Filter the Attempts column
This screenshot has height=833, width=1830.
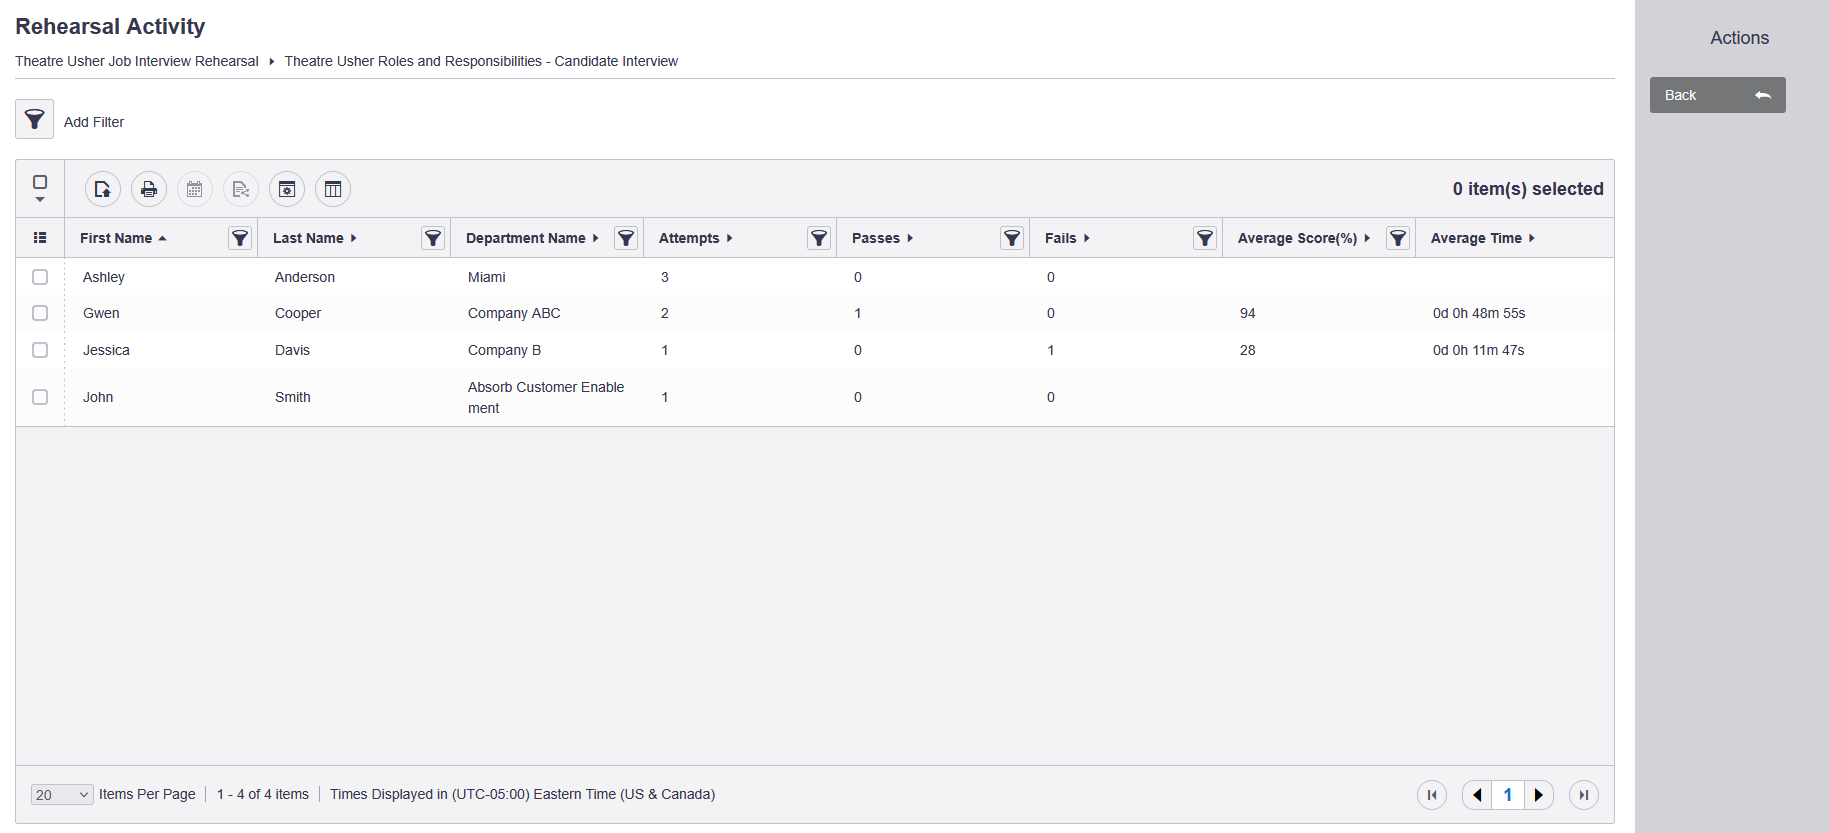(x=819, y=238)
